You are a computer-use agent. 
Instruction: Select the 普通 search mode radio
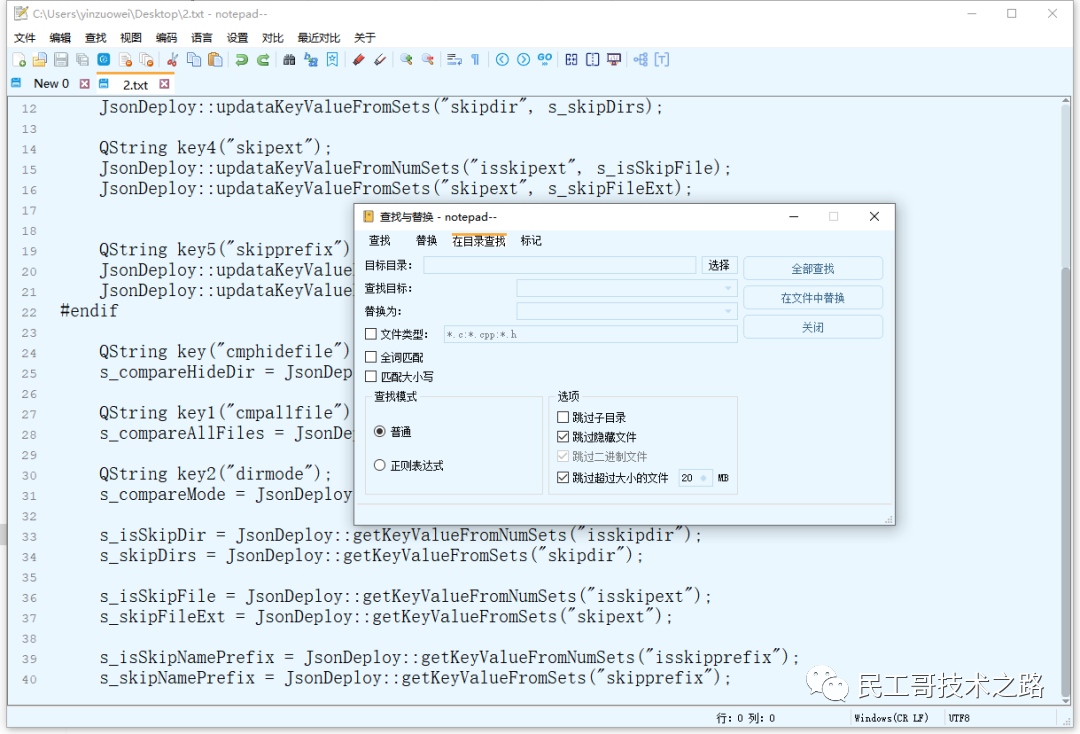point(380,431)
